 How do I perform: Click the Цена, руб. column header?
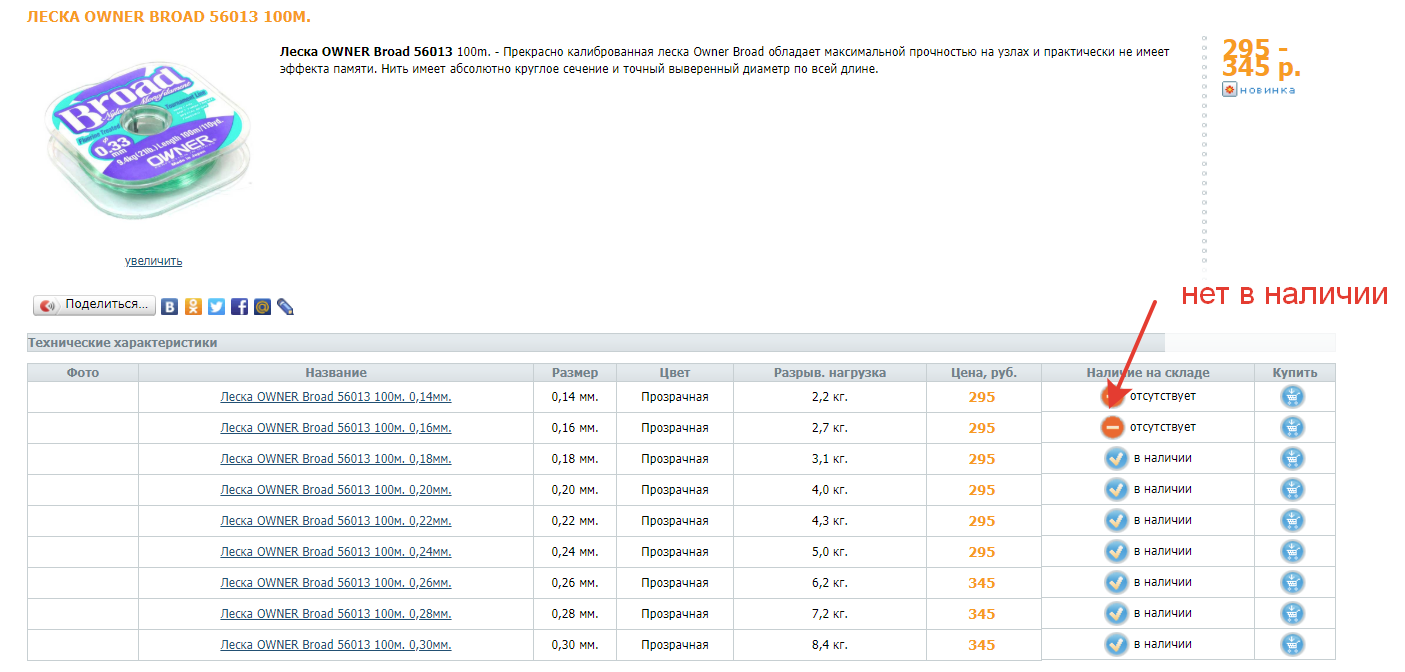[984, 373]
